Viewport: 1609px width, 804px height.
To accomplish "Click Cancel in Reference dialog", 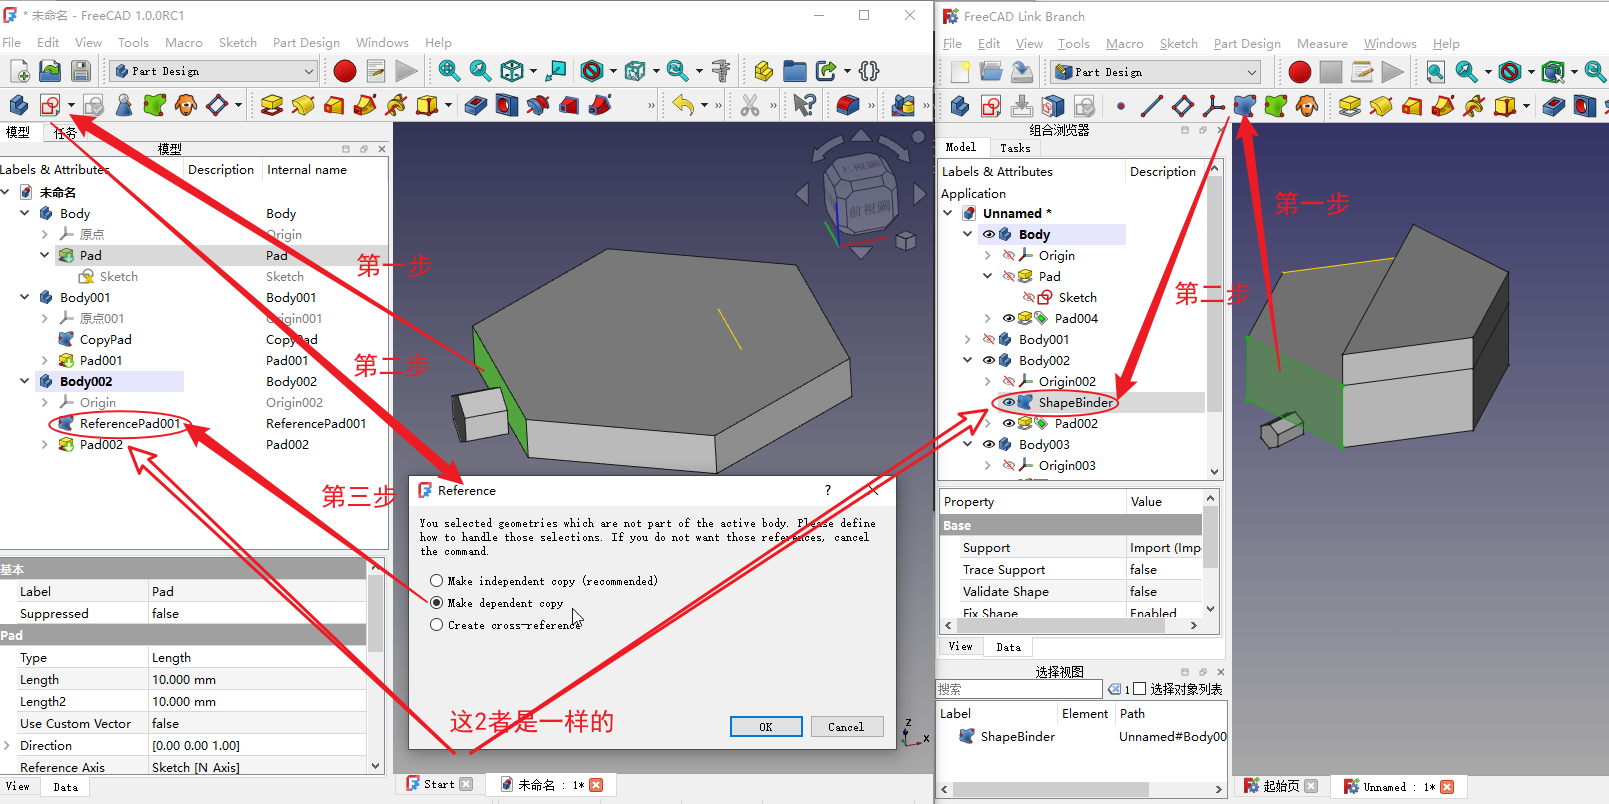I will tap(846, 727).
